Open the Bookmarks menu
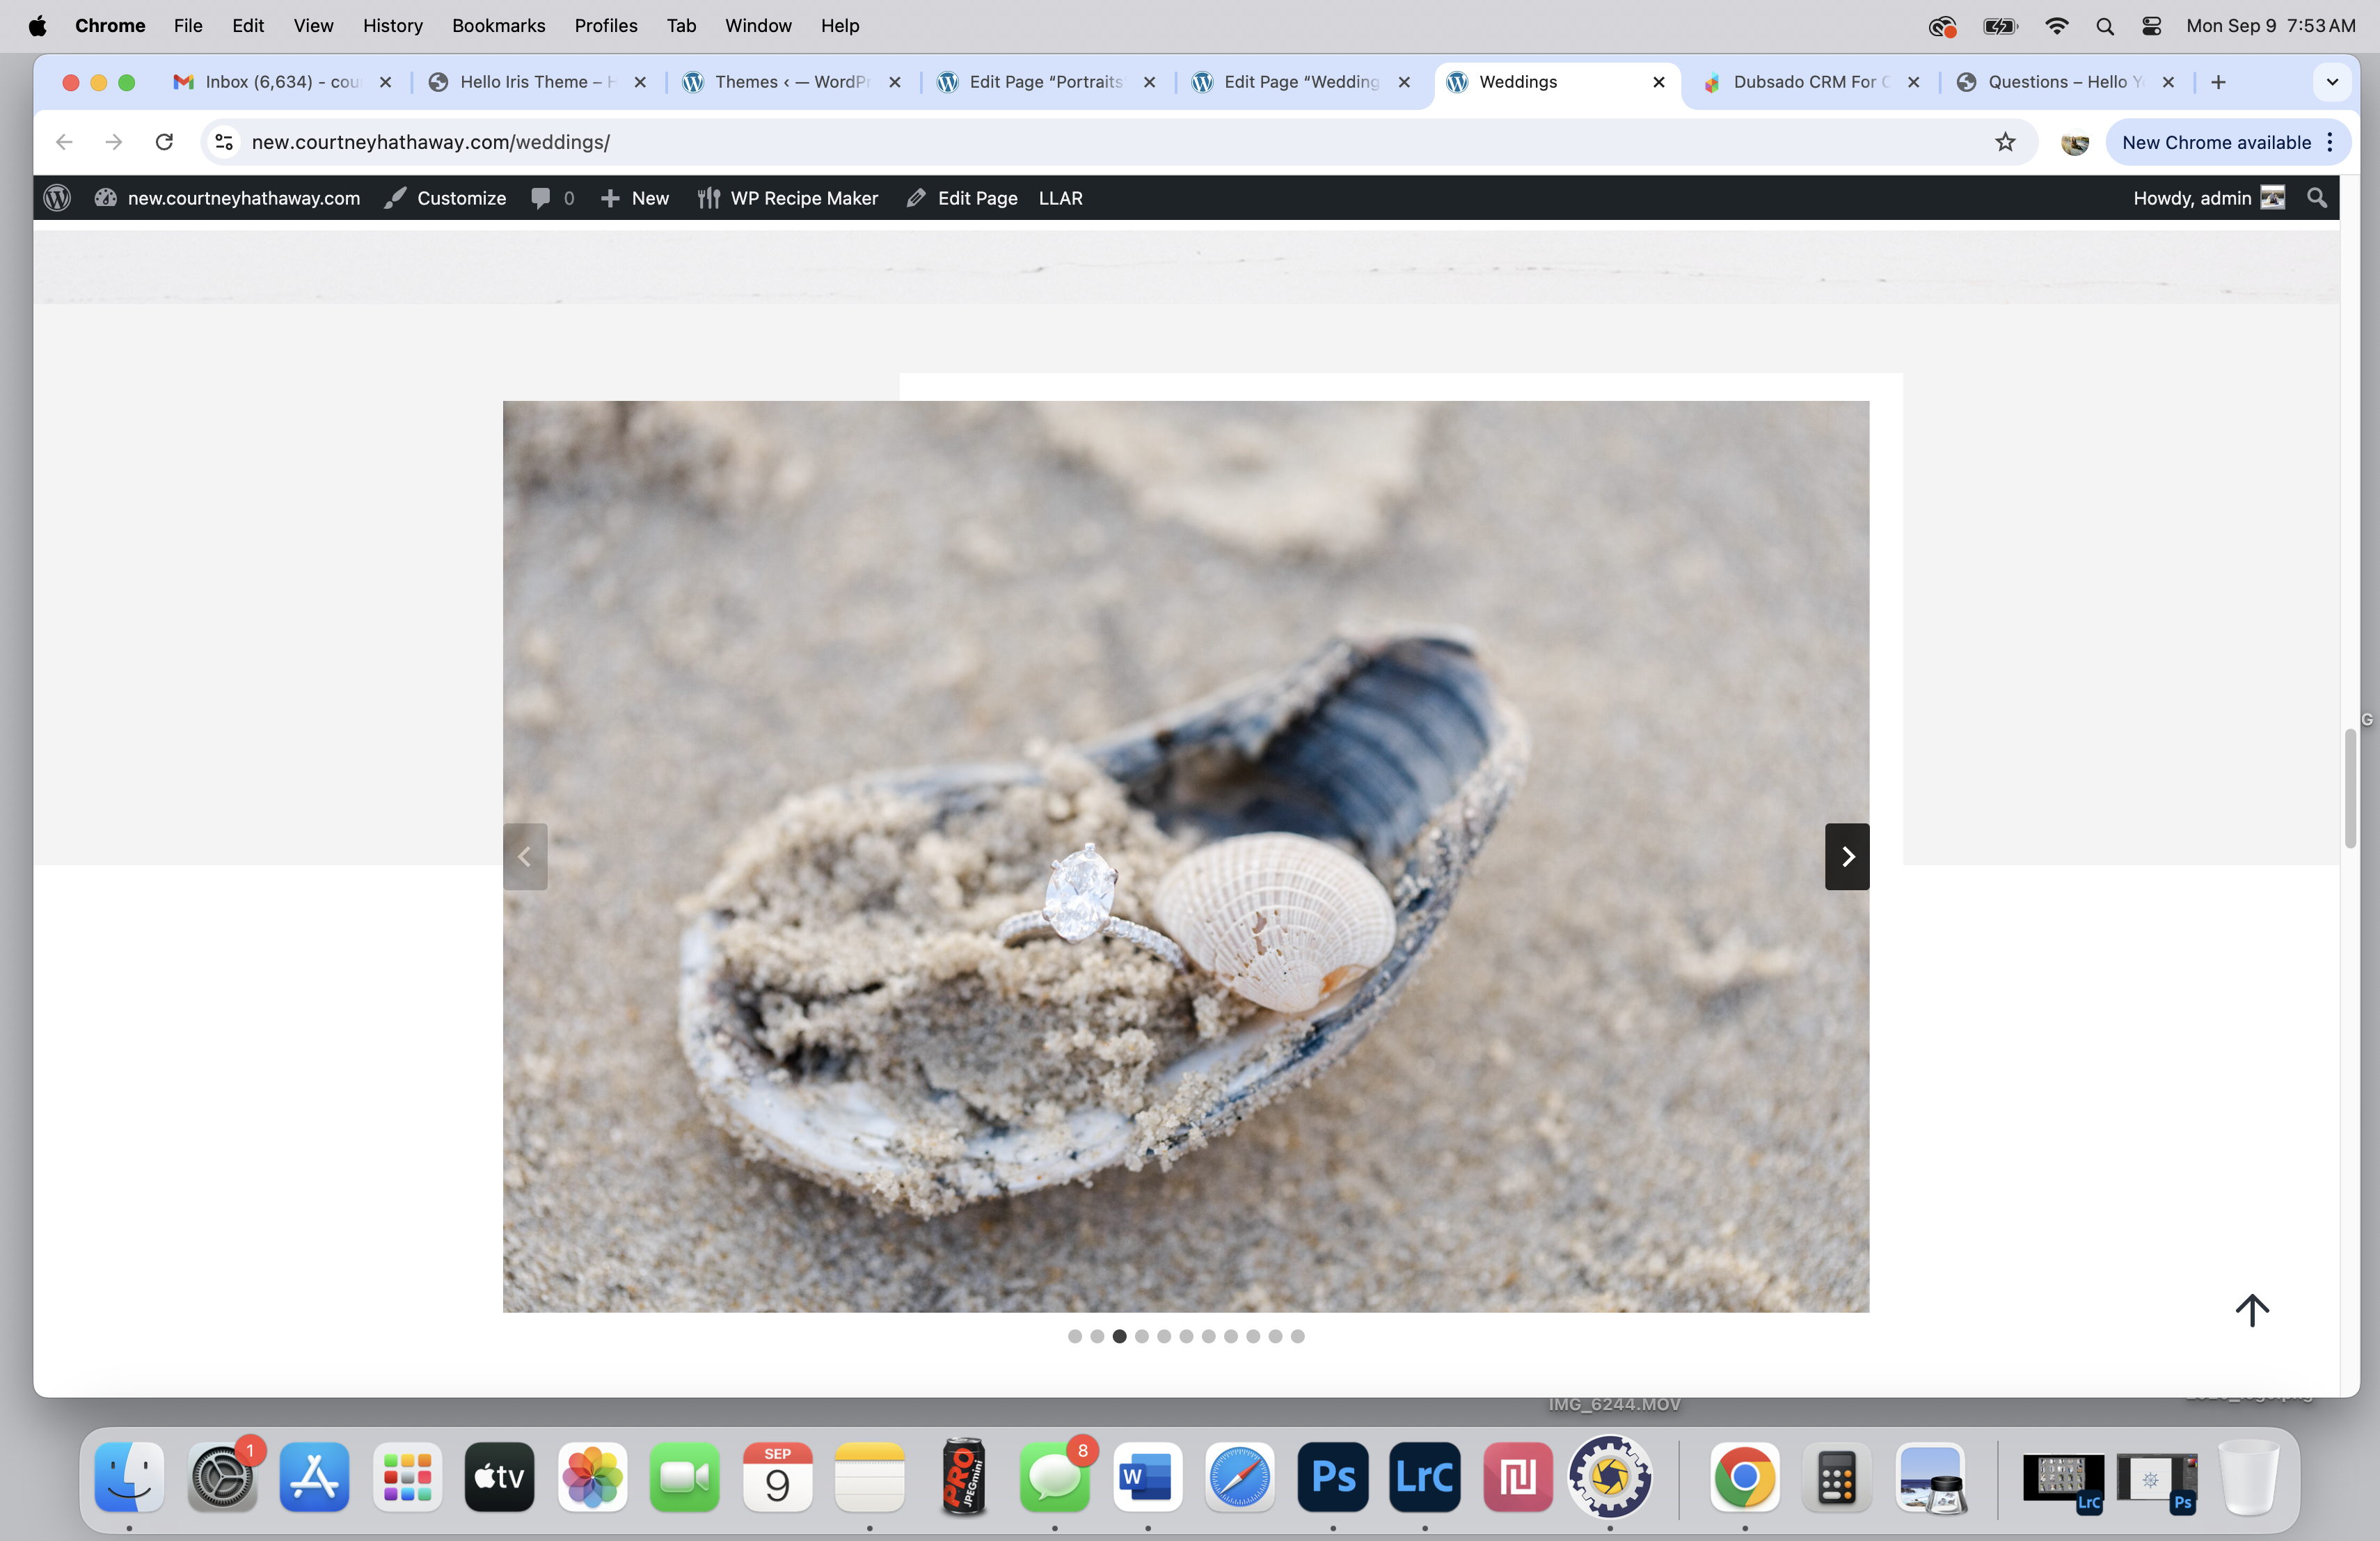This screenshot has height=1541, width=2380. point(498,26)
